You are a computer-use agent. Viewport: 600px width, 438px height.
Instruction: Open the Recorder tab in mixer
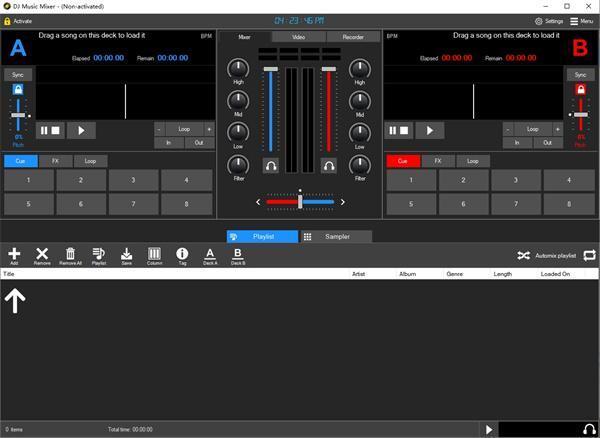click(354, 37)
